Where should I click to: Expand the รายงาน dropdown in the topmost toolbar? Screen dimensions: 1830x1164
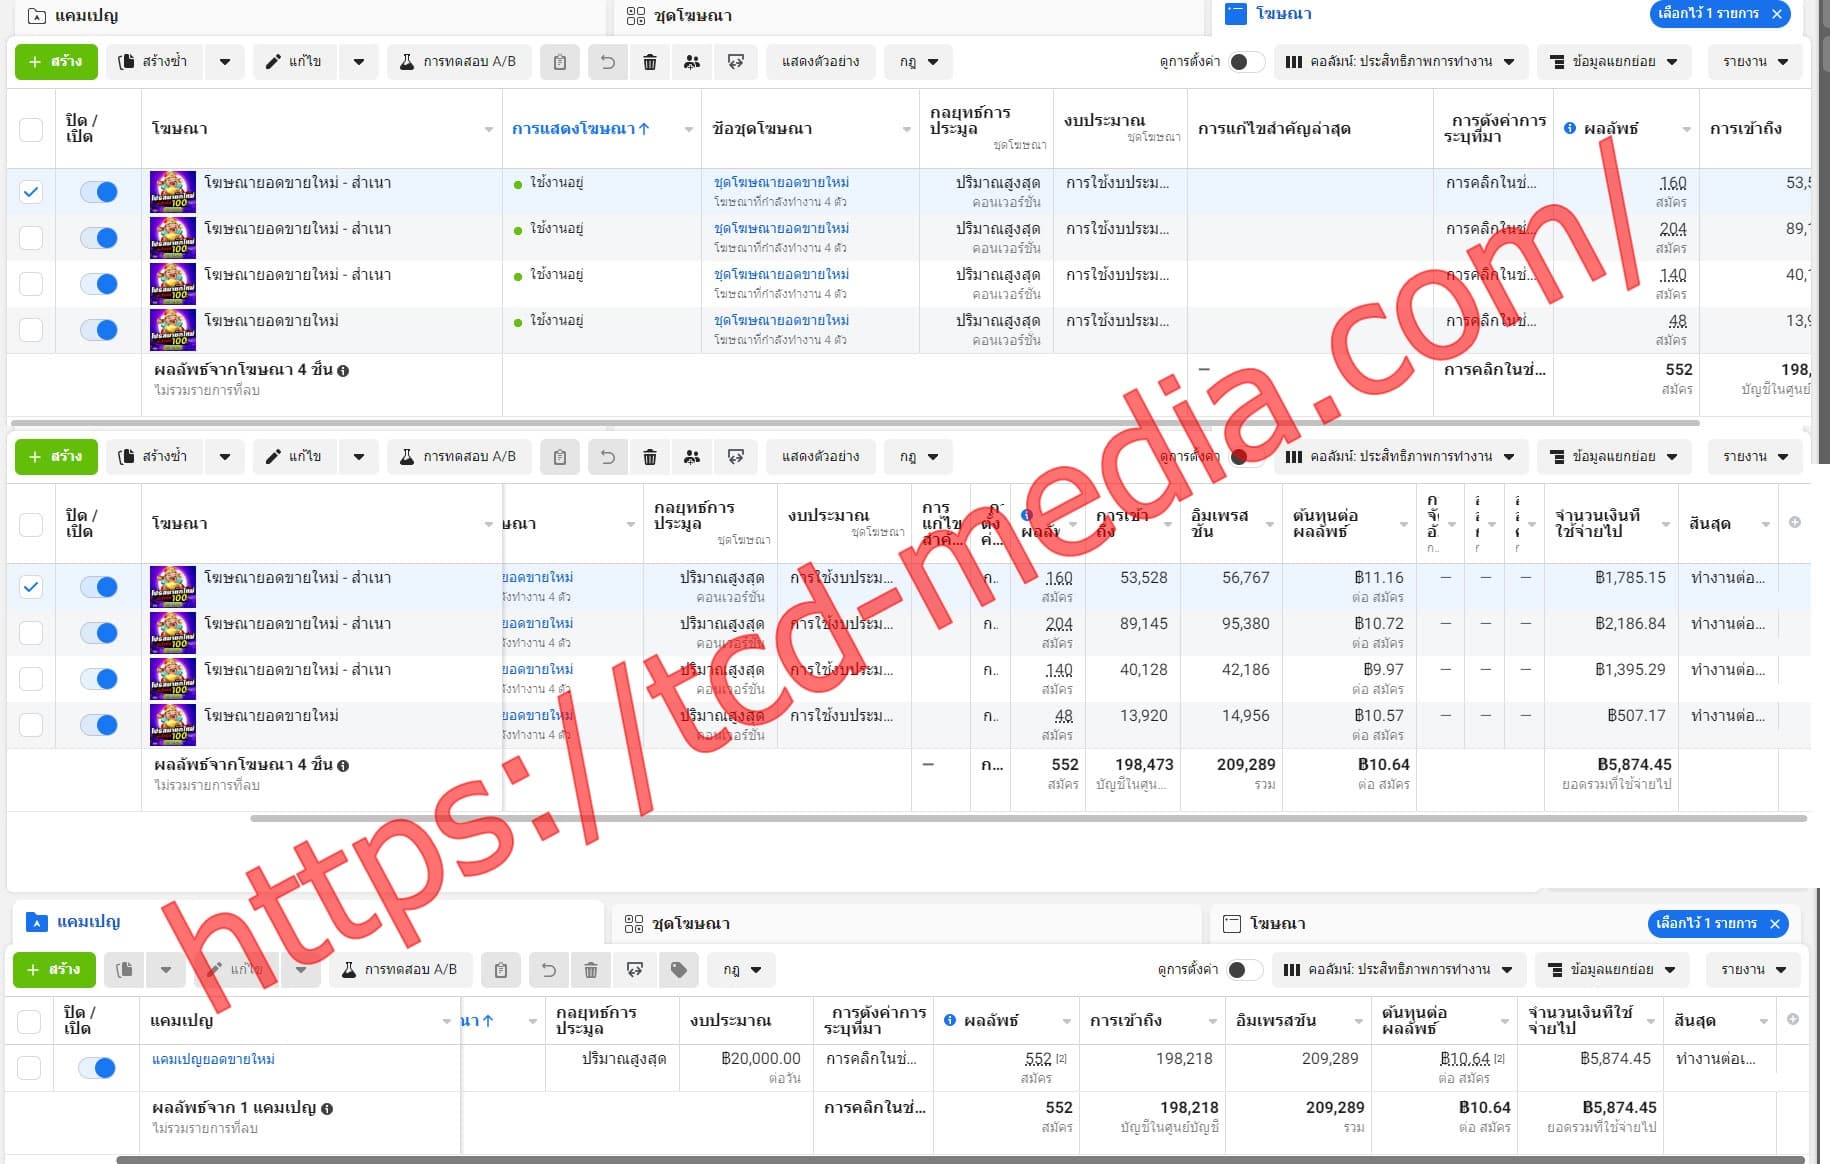pos(1755,62)
